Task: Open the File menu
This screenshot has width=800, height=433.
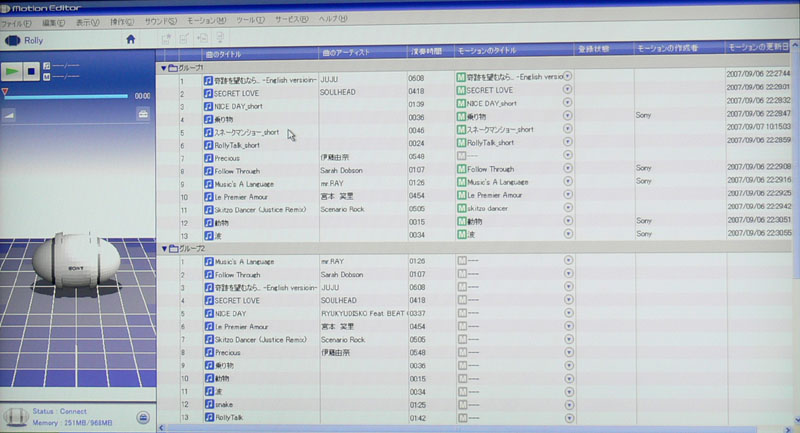Action: (16, 24)
